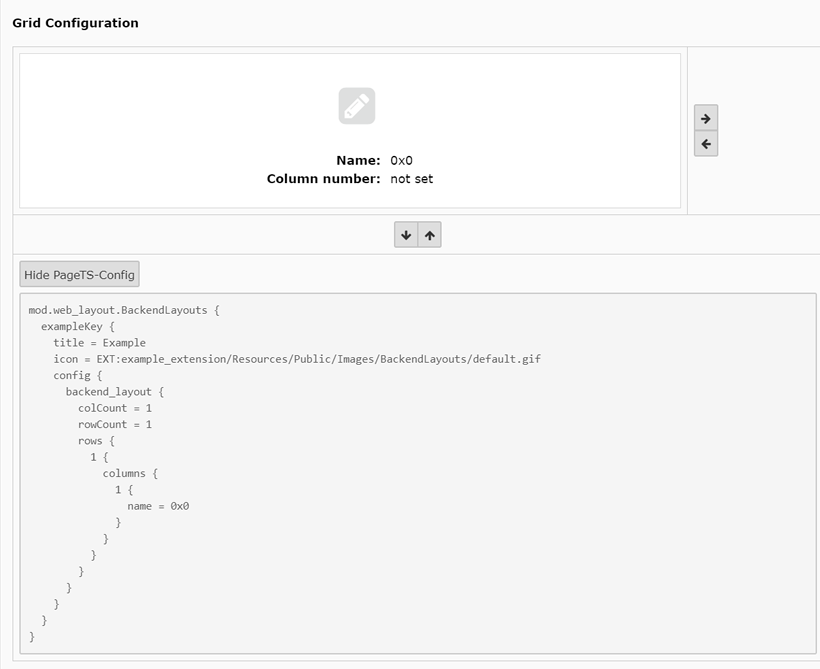820x669 pixels.
Task: Add a column with the right arrow
Action: (706, 118)
